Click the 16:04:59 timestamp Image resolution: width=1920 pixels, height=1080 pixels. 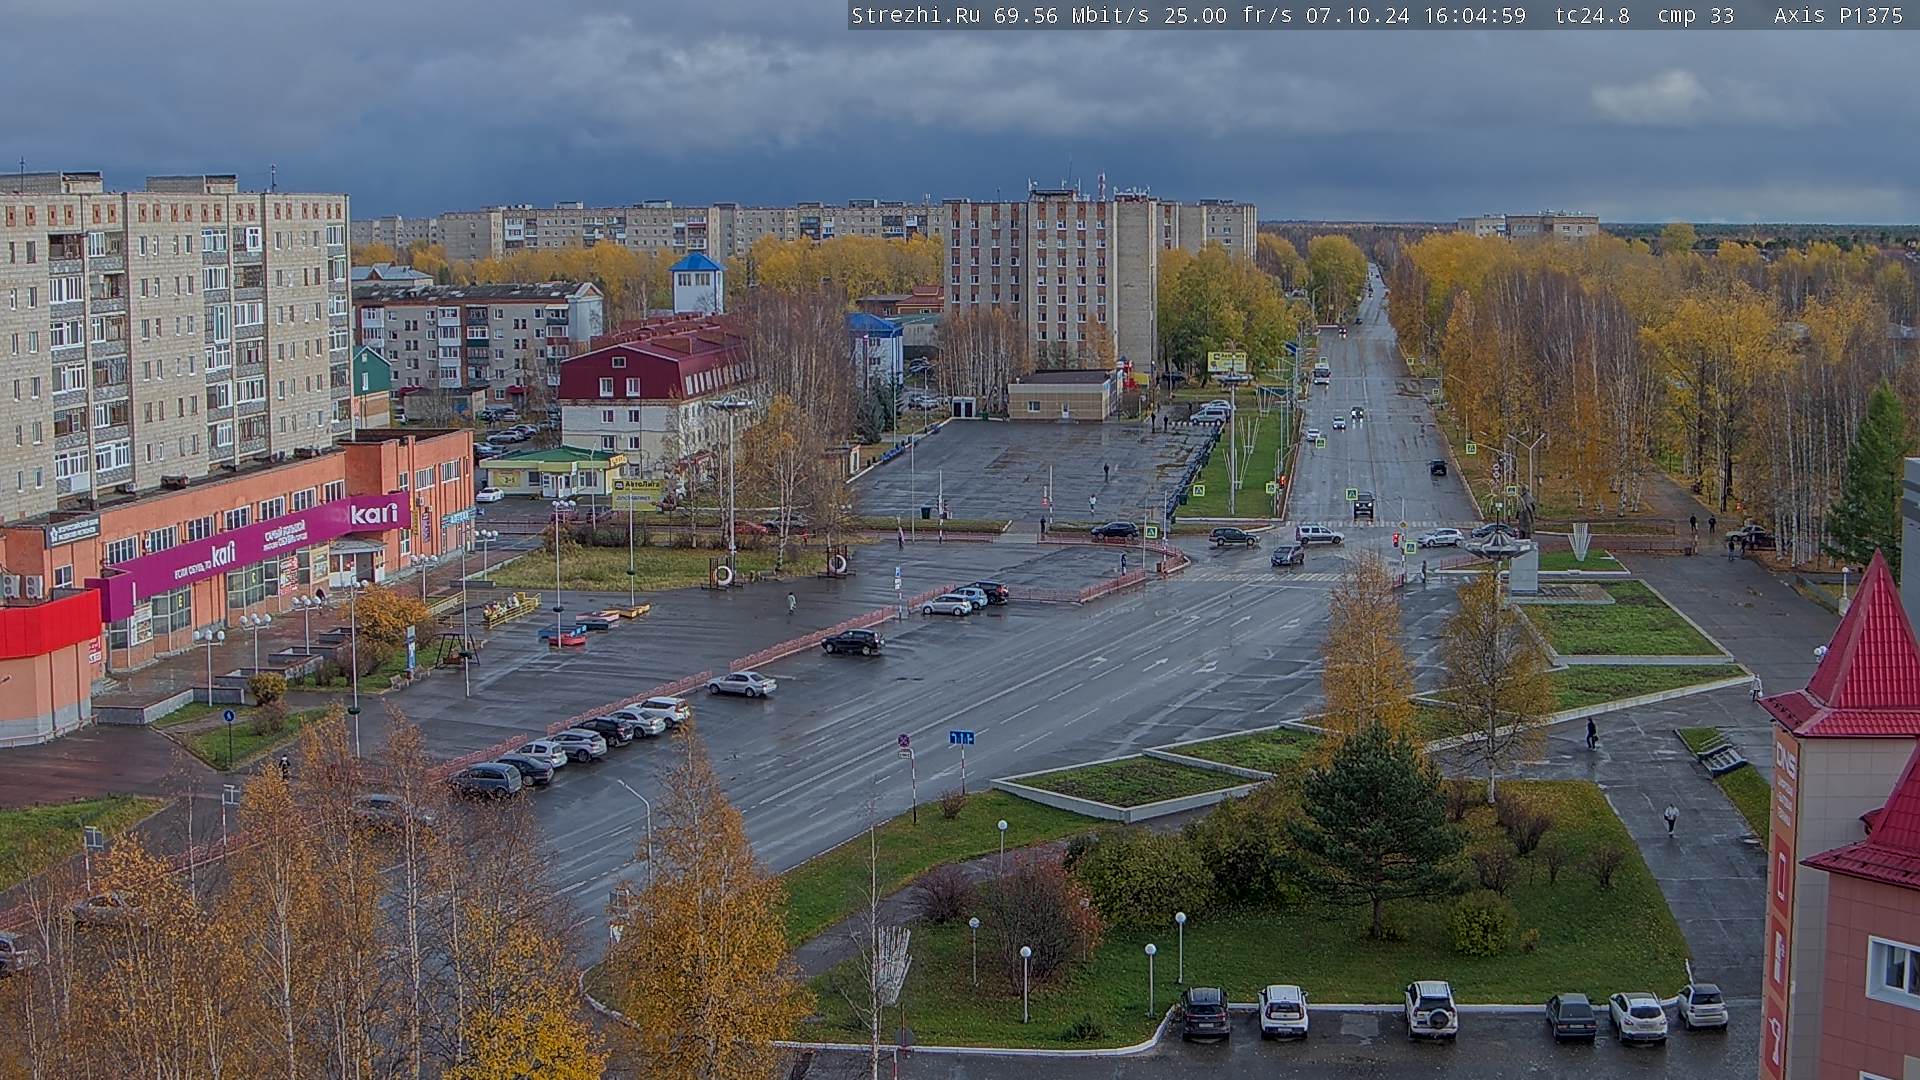click(1474, 15)
